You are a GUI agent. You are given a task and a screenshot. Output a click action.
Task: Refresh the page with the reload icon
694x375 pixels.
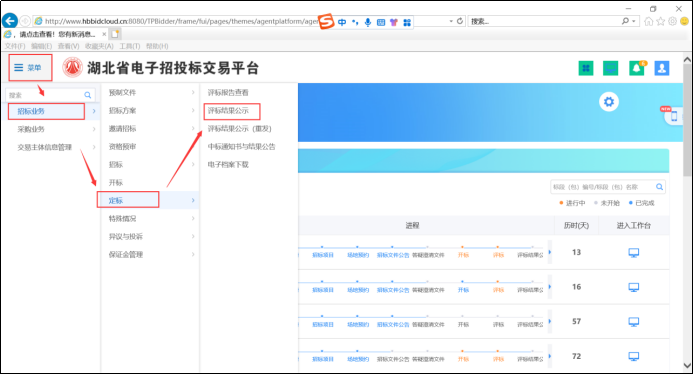460,21
